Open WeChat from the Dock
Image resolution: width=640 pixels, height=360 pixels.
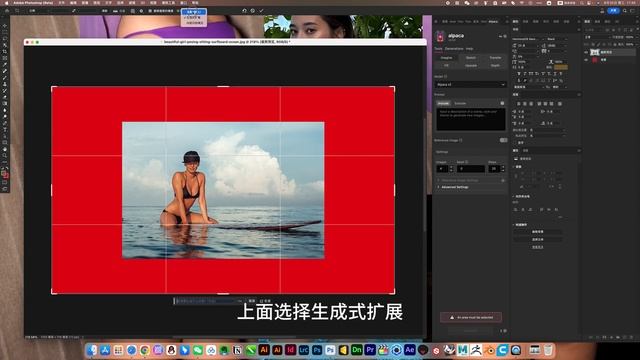(x=198, y=350)
